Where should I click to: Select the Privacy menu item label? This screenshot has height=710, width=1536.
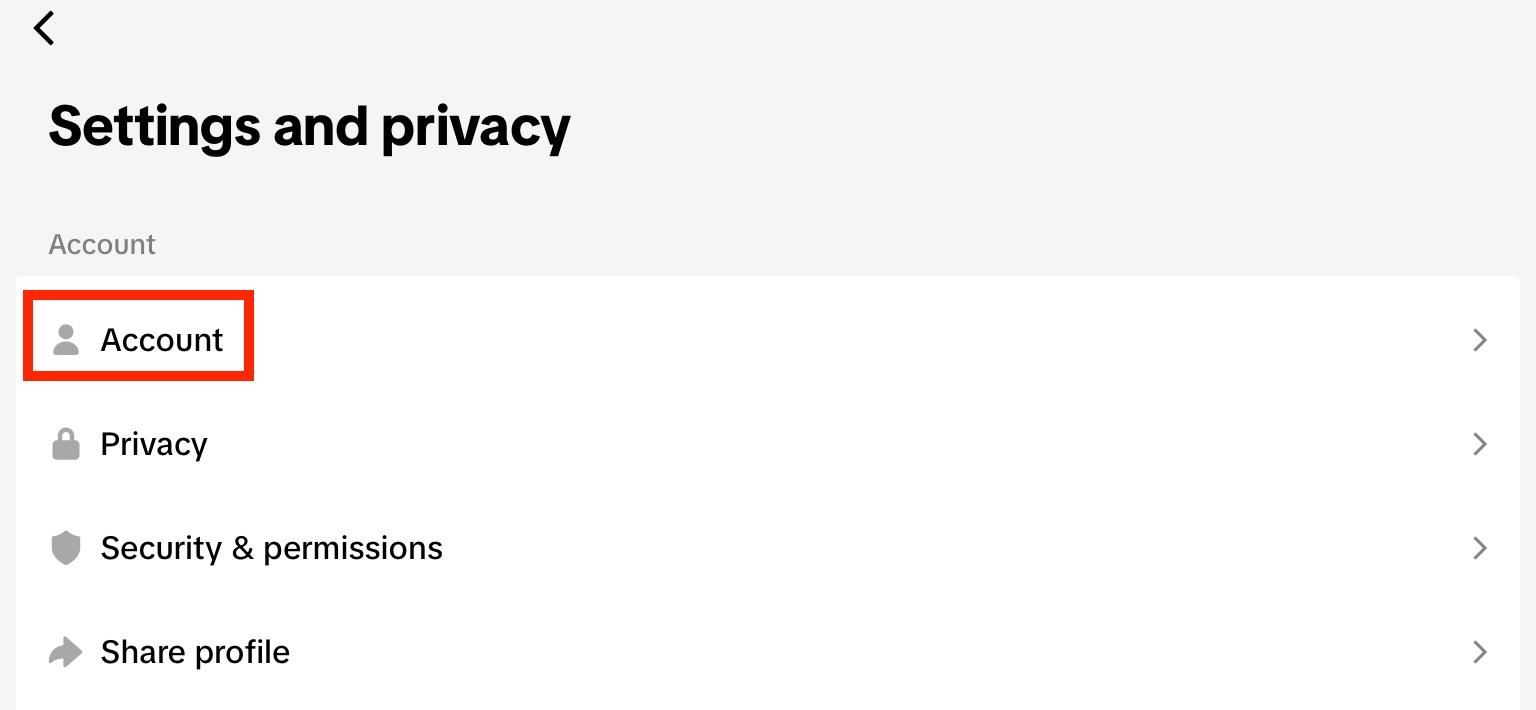(x=154, y=444)
